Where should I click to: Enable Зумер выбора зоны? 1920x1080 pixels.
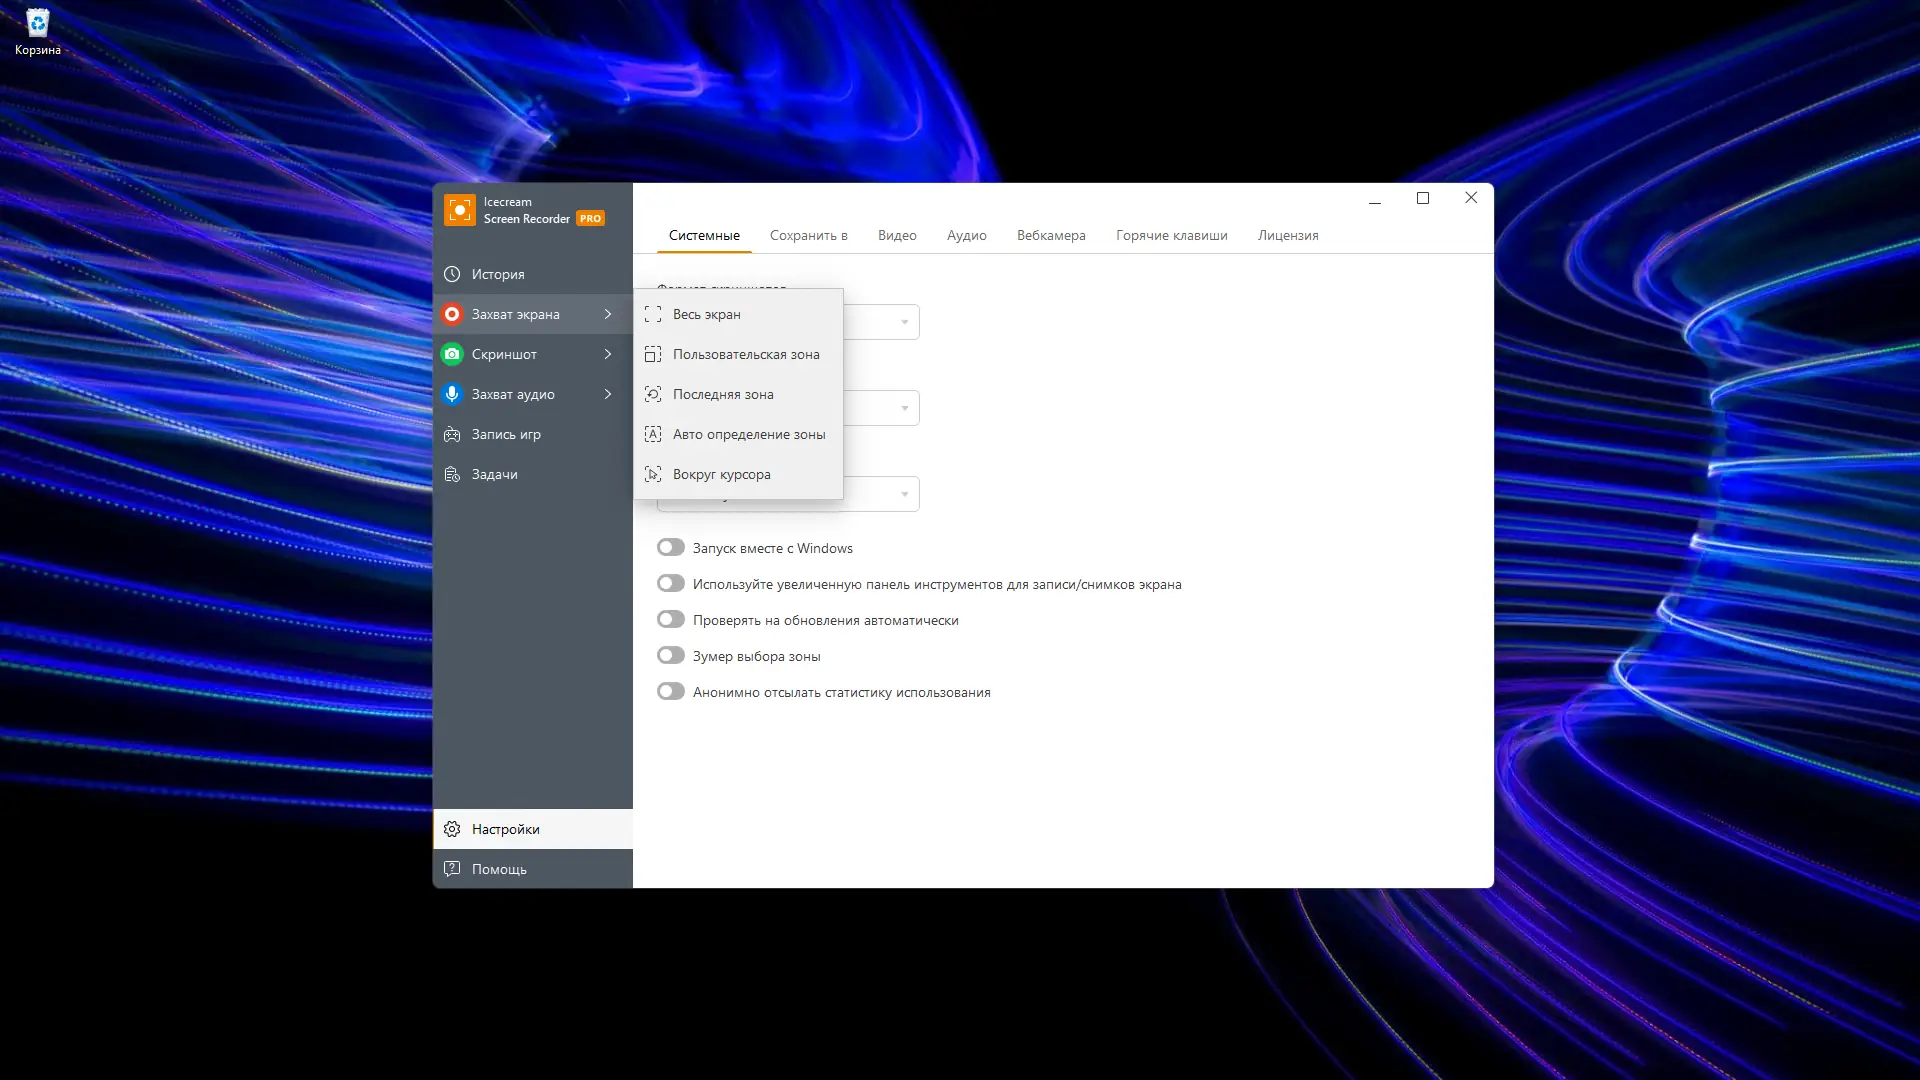(670, 655)
